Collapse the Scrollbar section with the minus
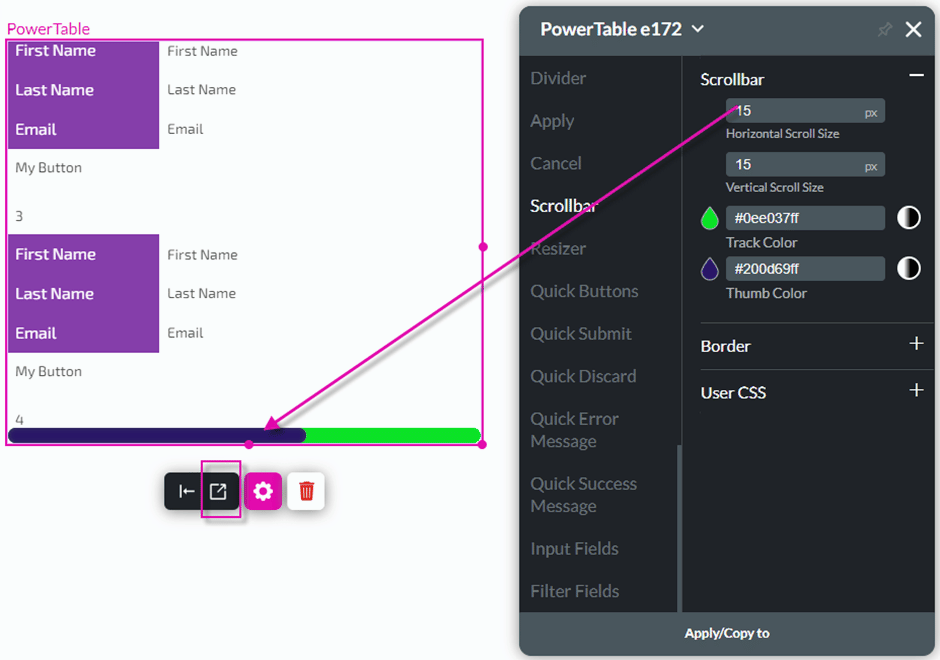This screenshot has width=940, height=660. (x=916, y=74)
